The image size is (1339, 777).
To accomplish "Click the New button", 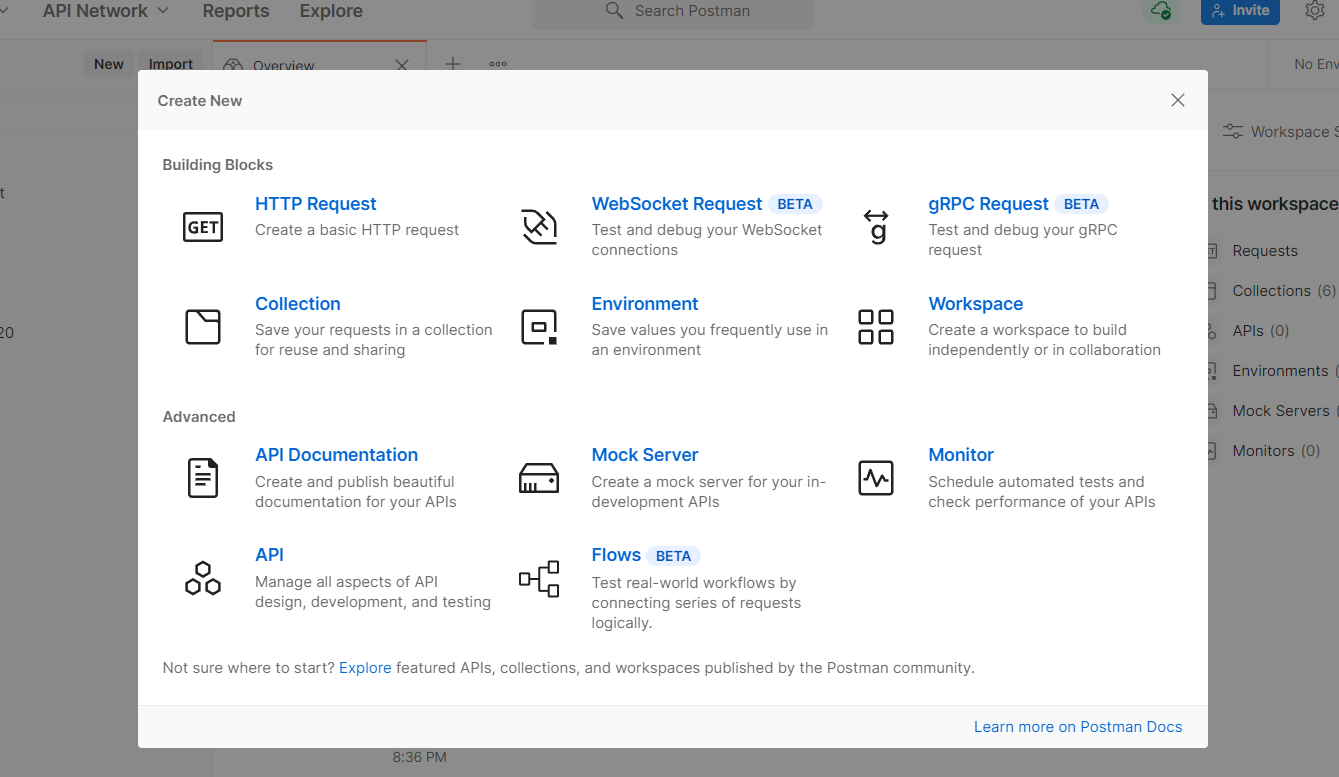I will click(x=109, y=64).
